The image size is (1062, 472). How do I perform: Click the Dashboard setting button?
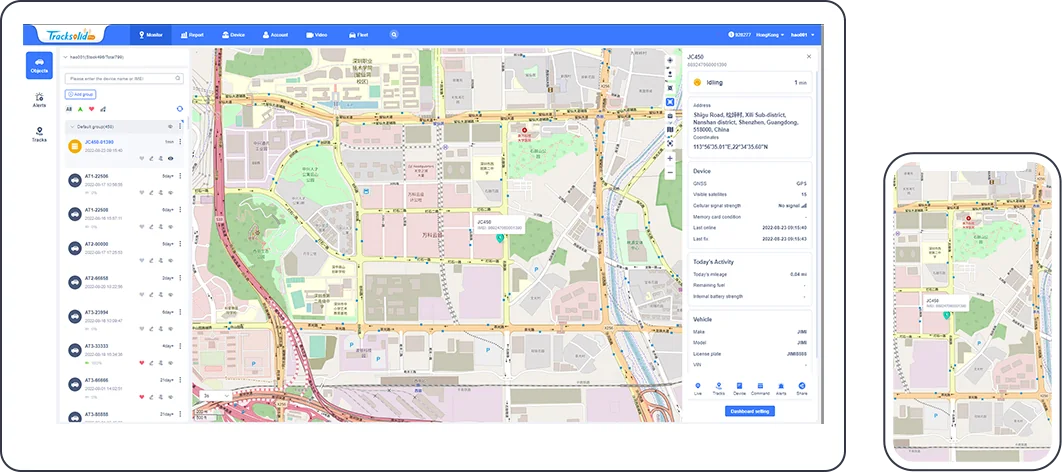(x=749, y=411)
